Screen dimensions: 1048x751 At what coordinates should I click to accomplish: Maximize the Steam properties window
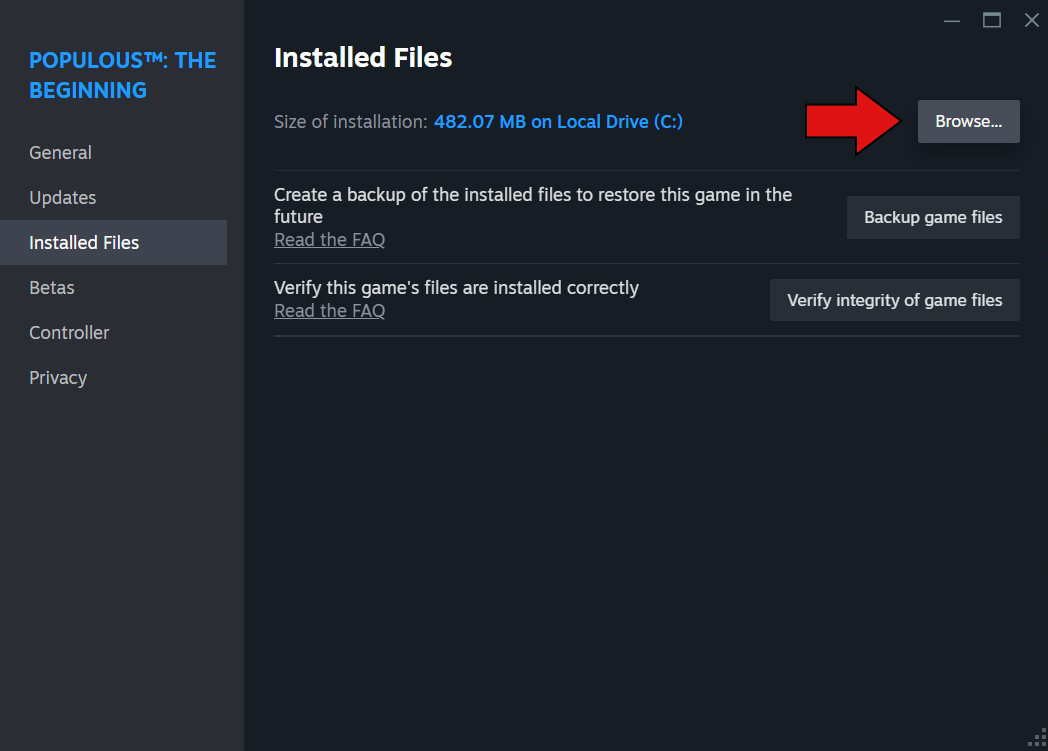click(991, 20)
